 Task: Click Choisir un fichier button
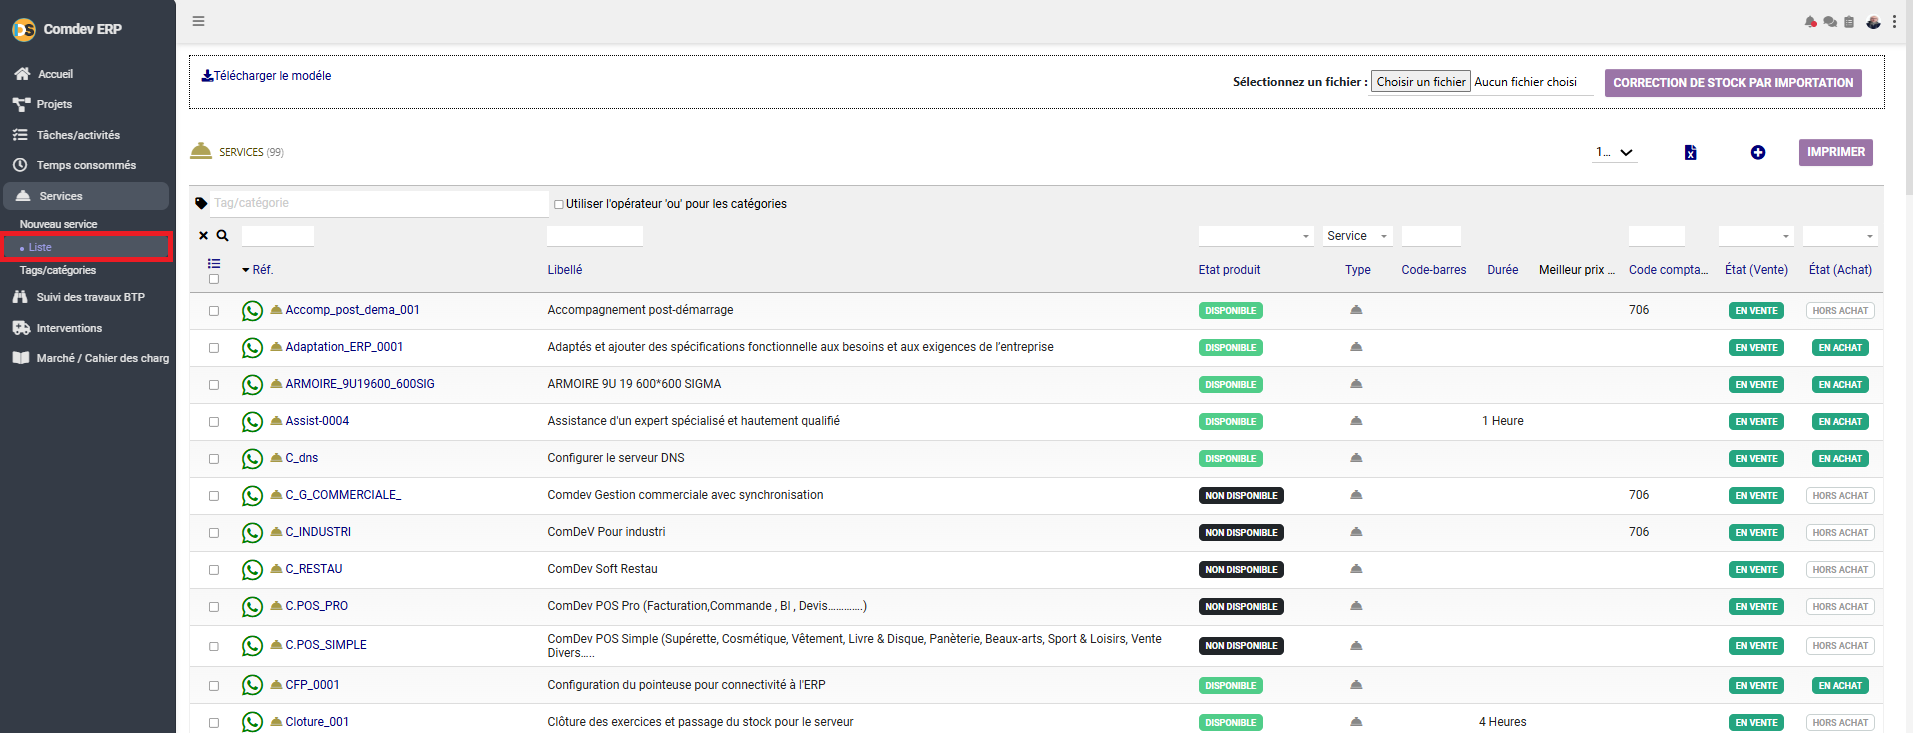tap(1421, 82)
